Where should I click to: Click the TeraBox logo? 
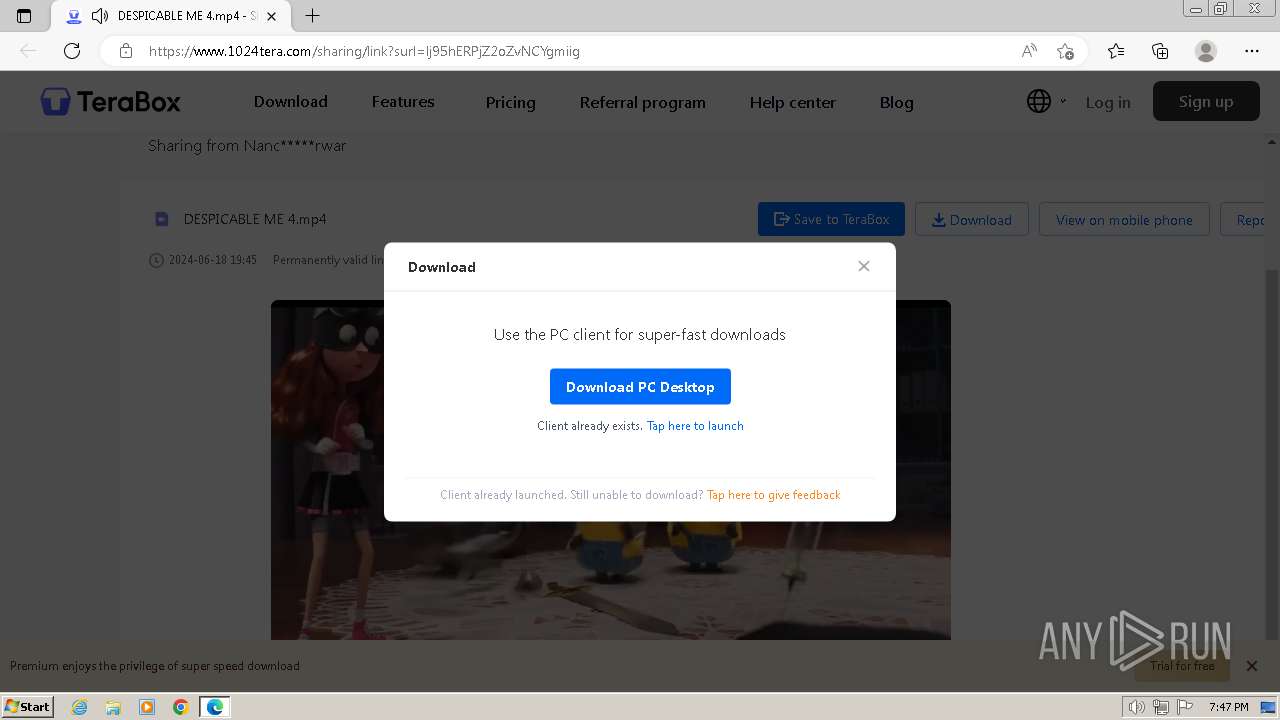click(111, 102)
